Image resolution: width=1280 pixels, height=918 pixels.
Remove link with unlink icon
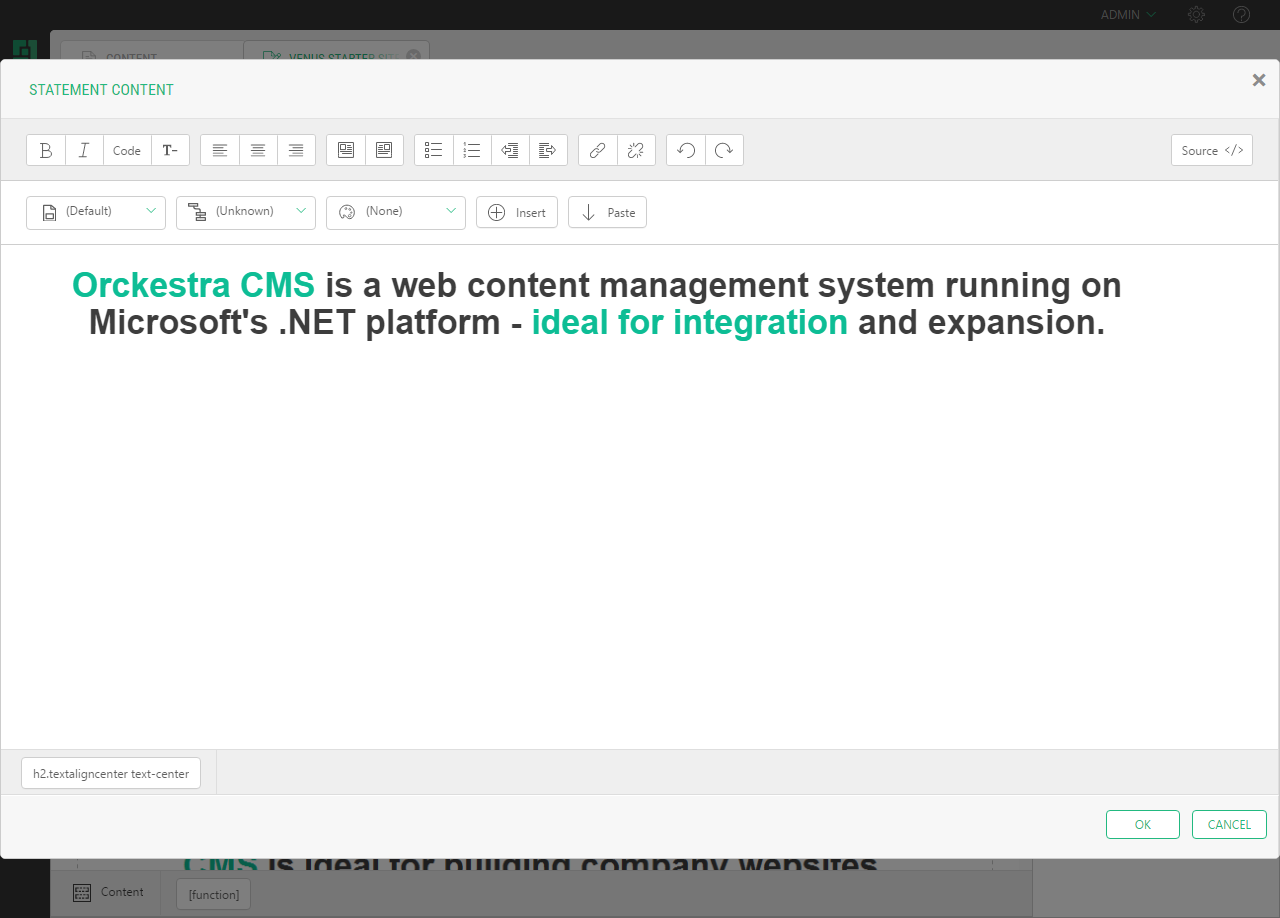635,150
